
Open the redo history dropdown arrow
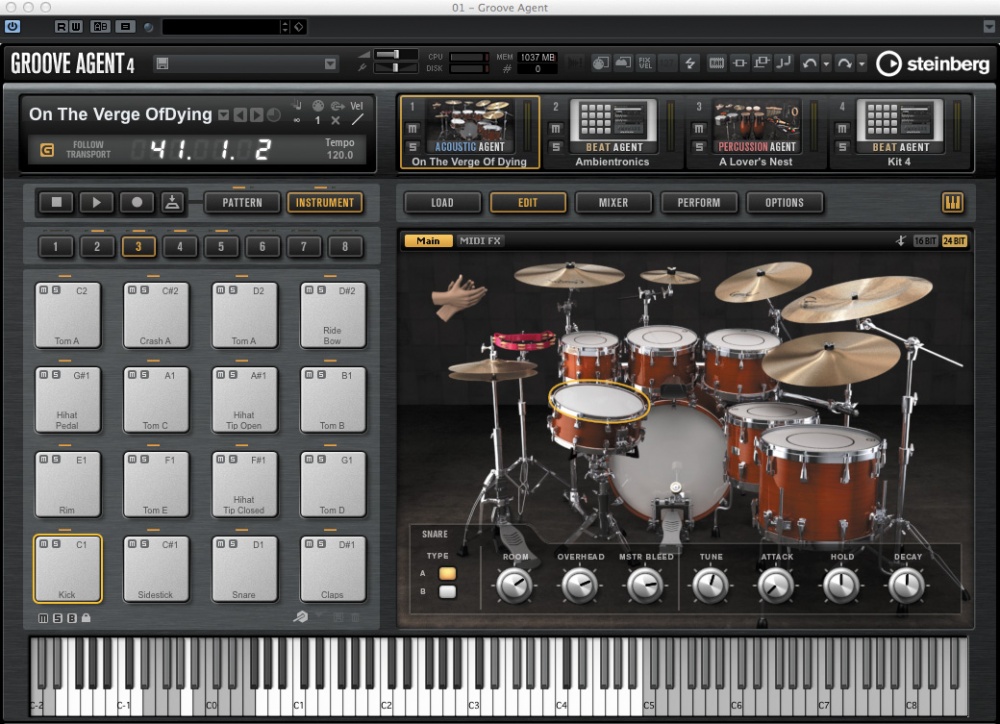point(862,63)
